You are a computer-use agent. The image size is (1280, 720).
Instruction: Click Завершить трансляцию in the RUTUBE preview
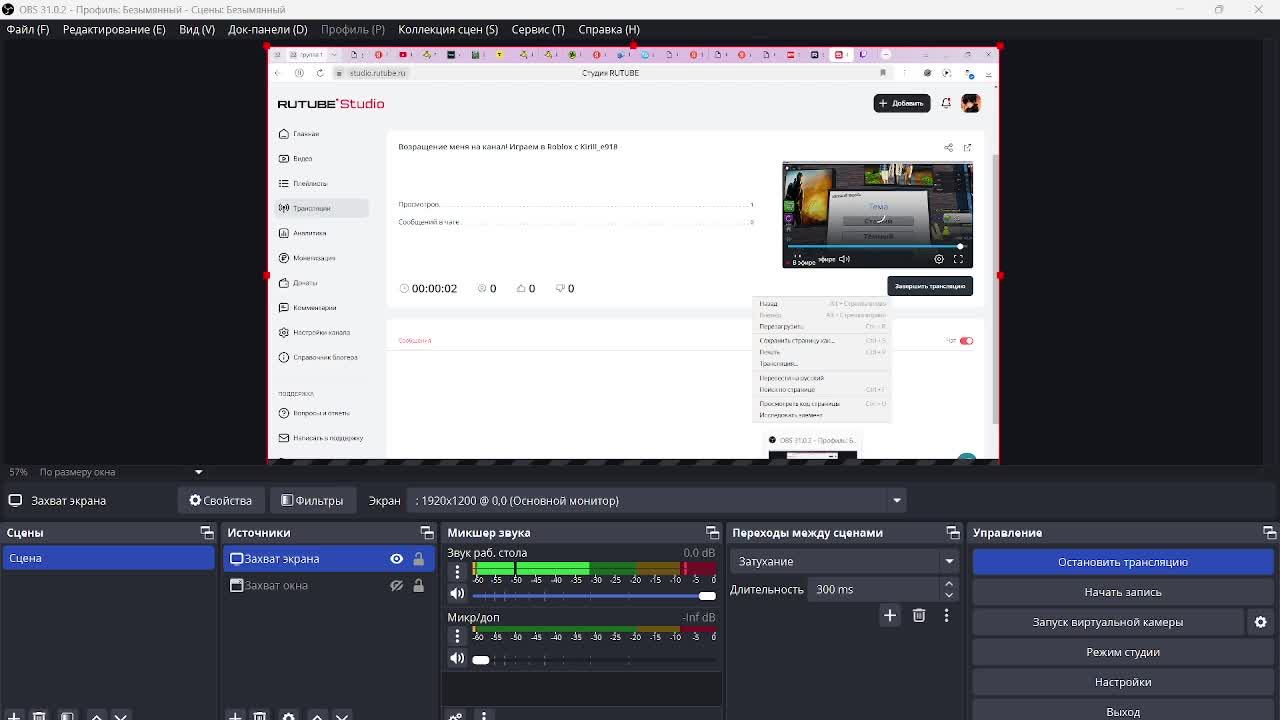tap(930, 286)
